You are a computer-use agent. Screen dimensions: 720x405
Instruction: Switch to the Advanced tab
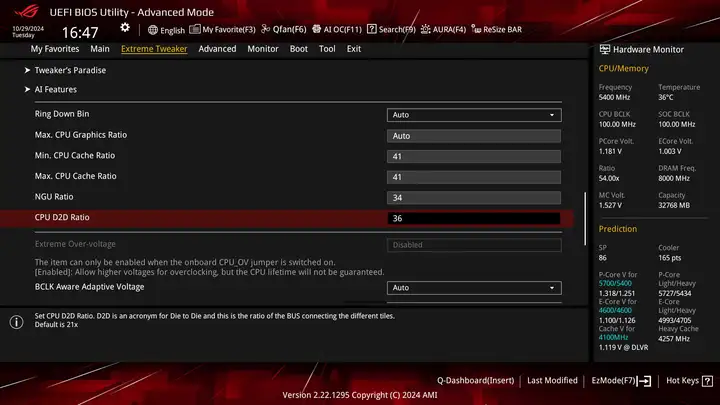click(x=217, y=49)
